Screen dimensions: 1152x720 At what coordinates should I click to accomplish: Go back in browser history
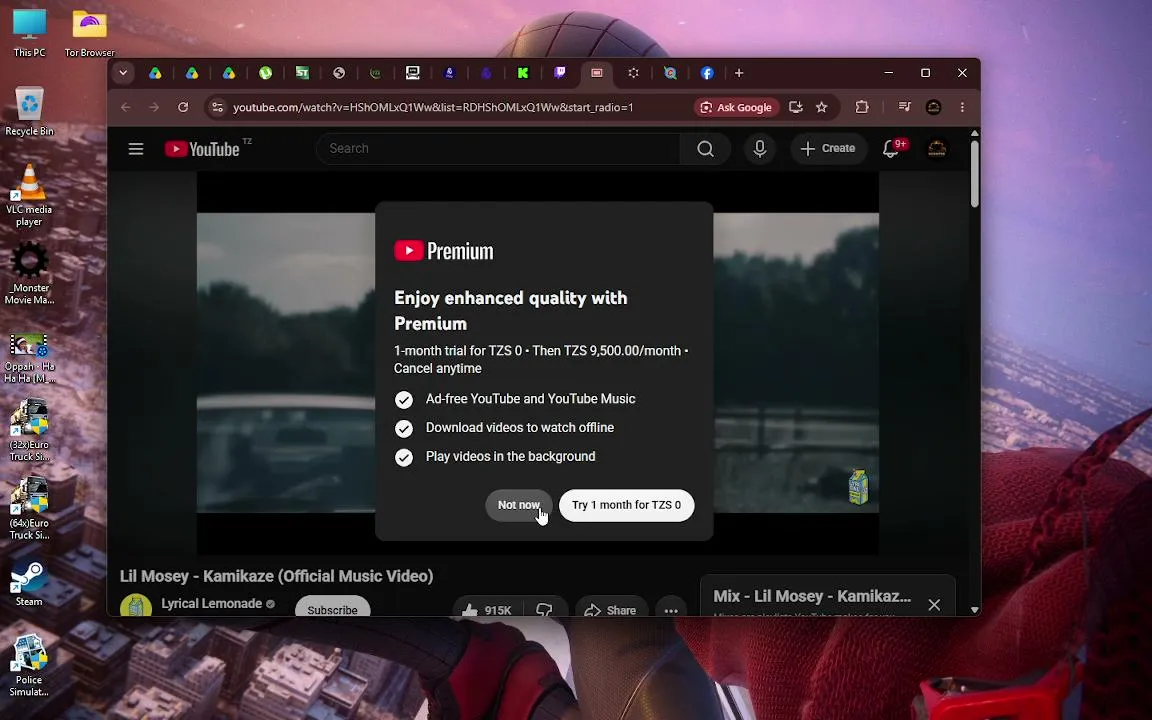pos(126,107)
